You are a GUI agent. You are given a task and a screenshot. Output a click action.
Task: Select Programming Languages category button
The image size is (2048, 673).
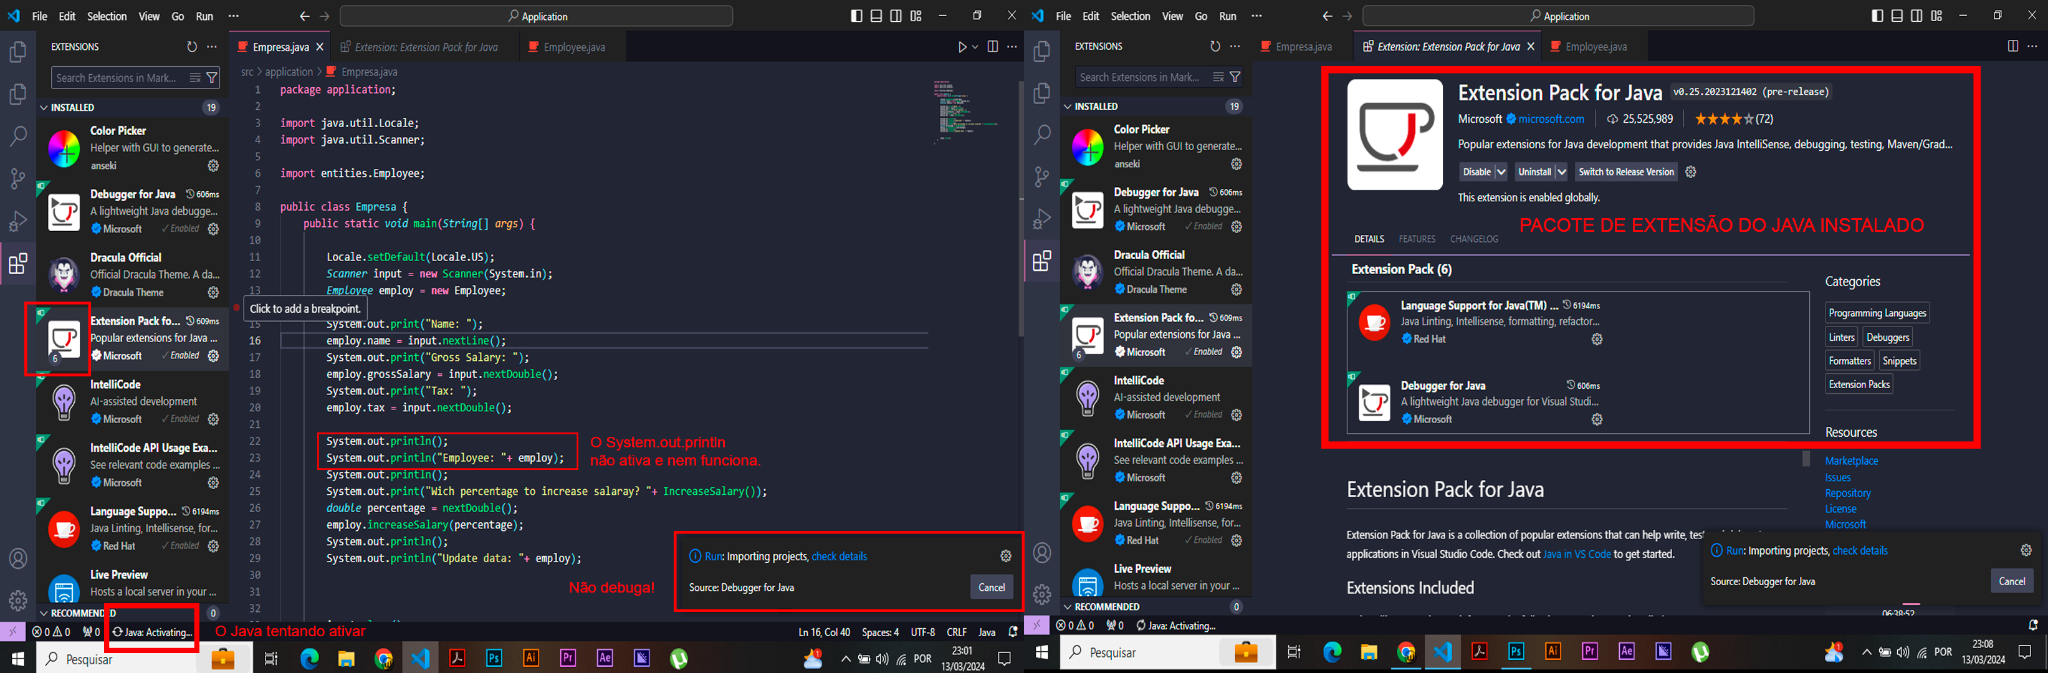(x=1877, y=313)
